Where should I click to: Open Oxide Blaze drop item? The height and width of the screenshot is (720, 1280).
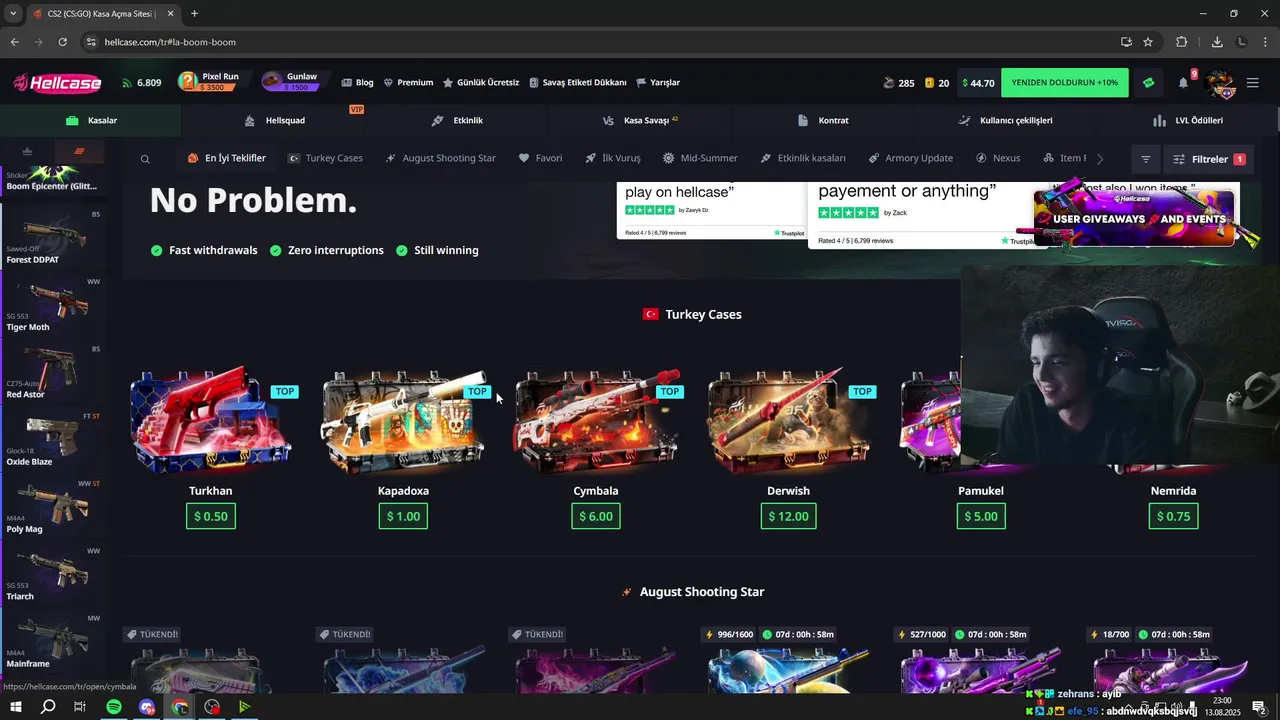click(x=54, y=438)
